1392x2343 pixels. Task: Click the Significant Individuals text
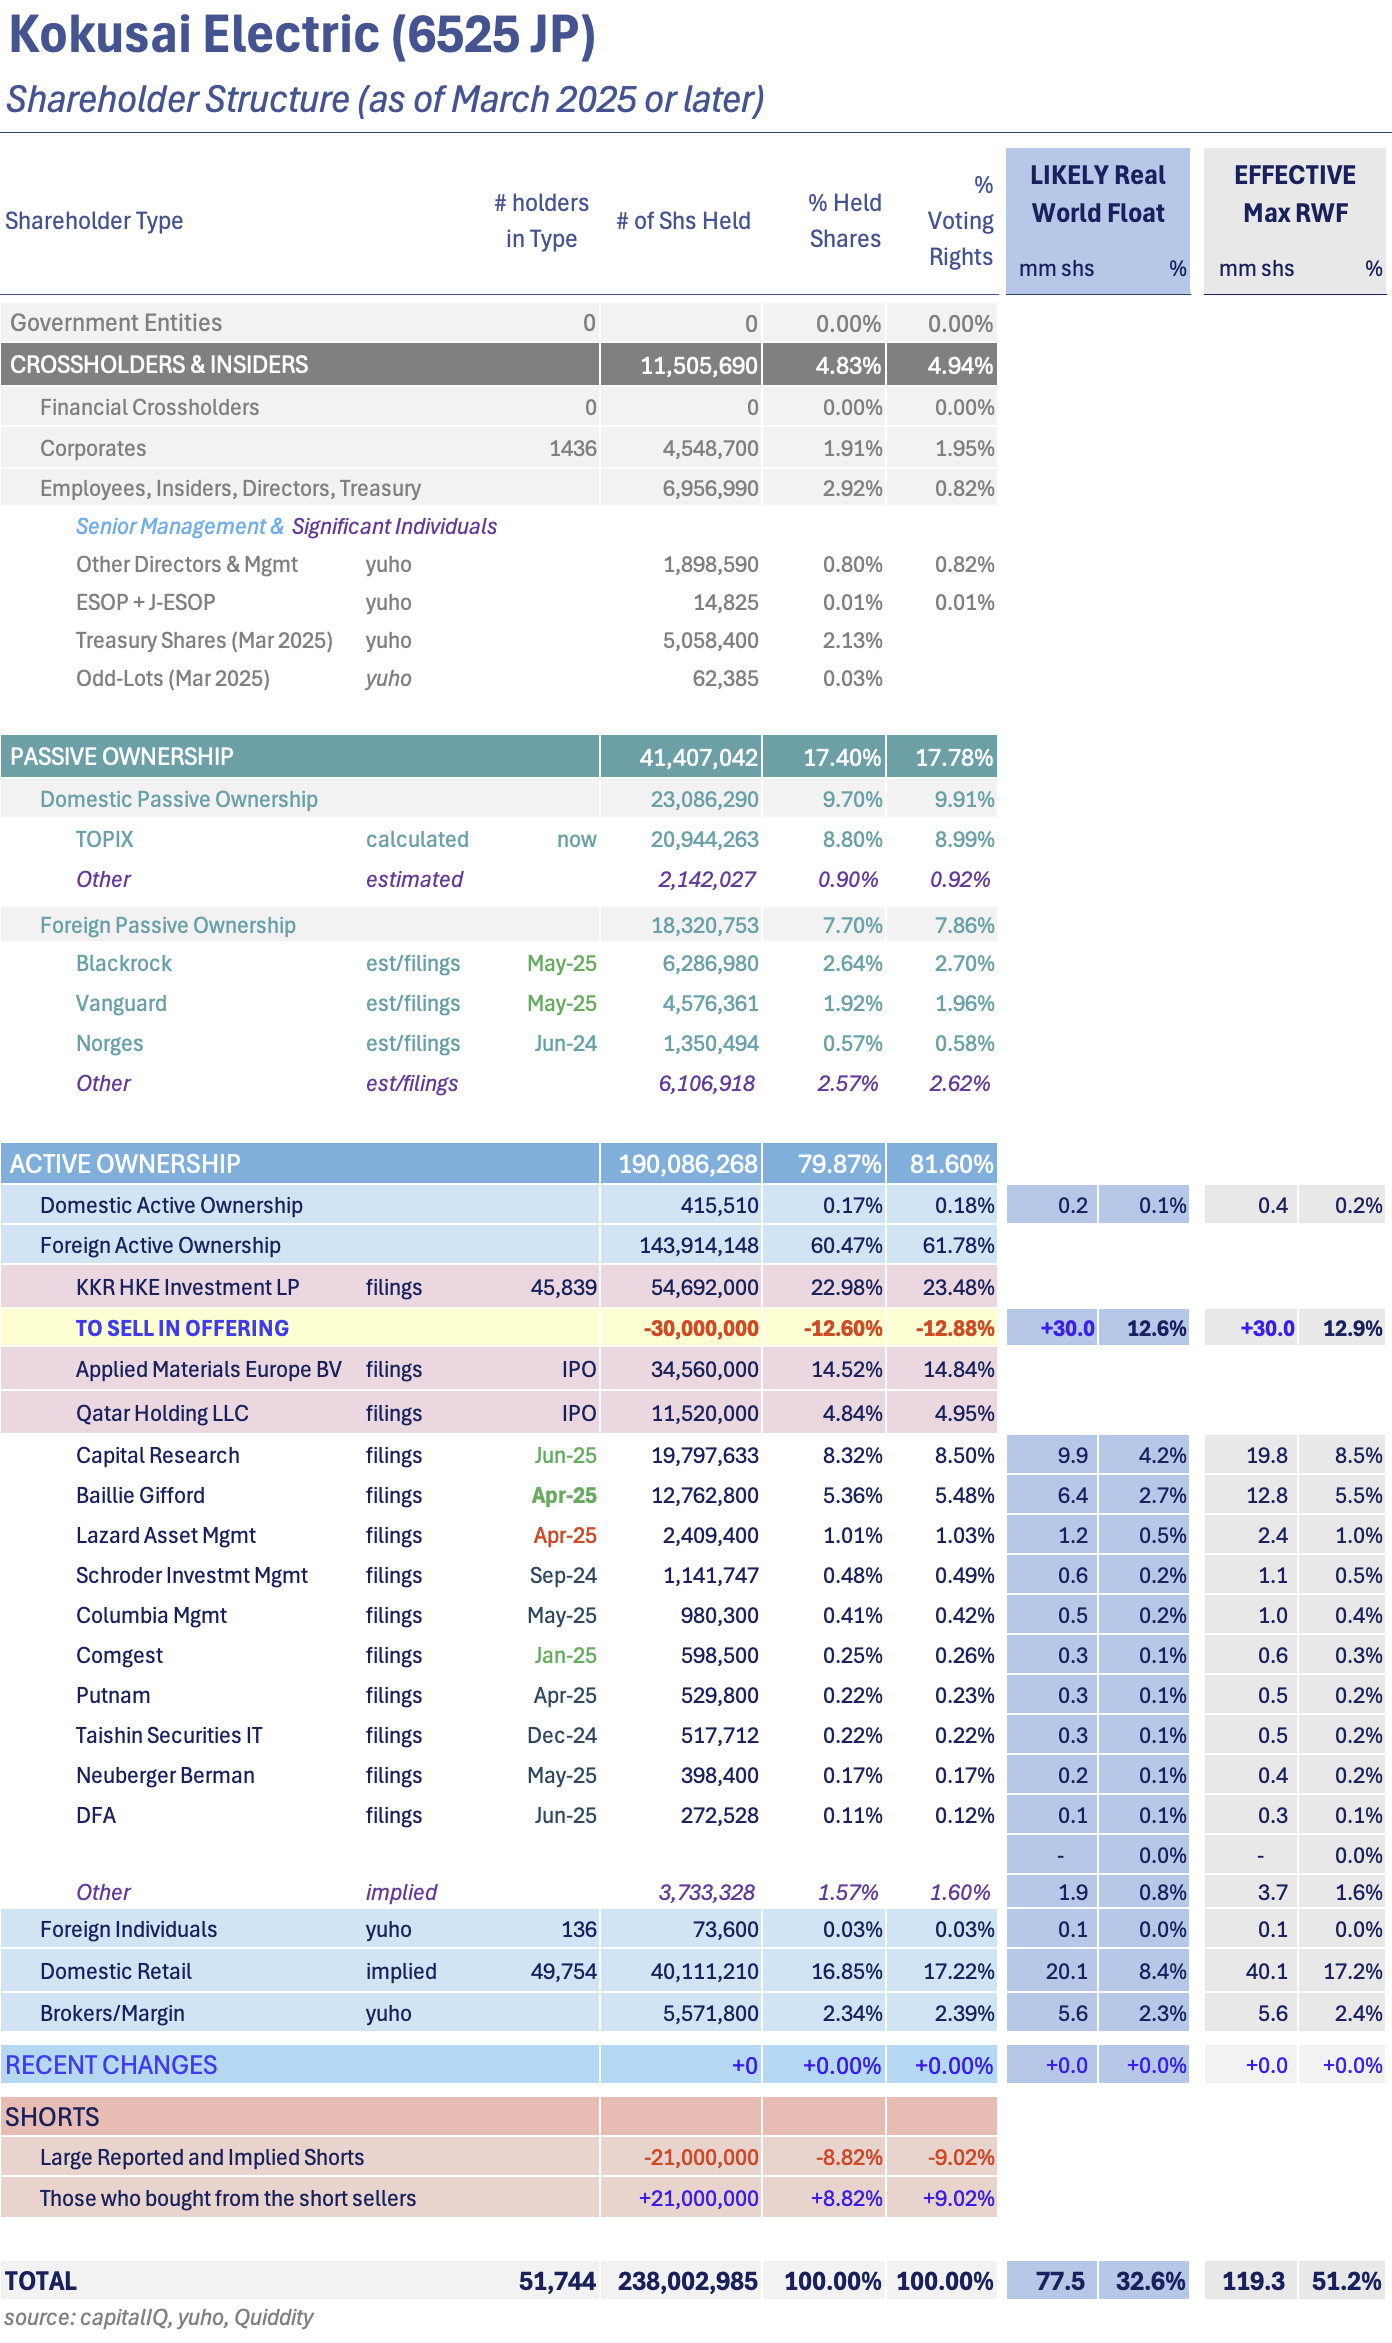pos(394,527)
